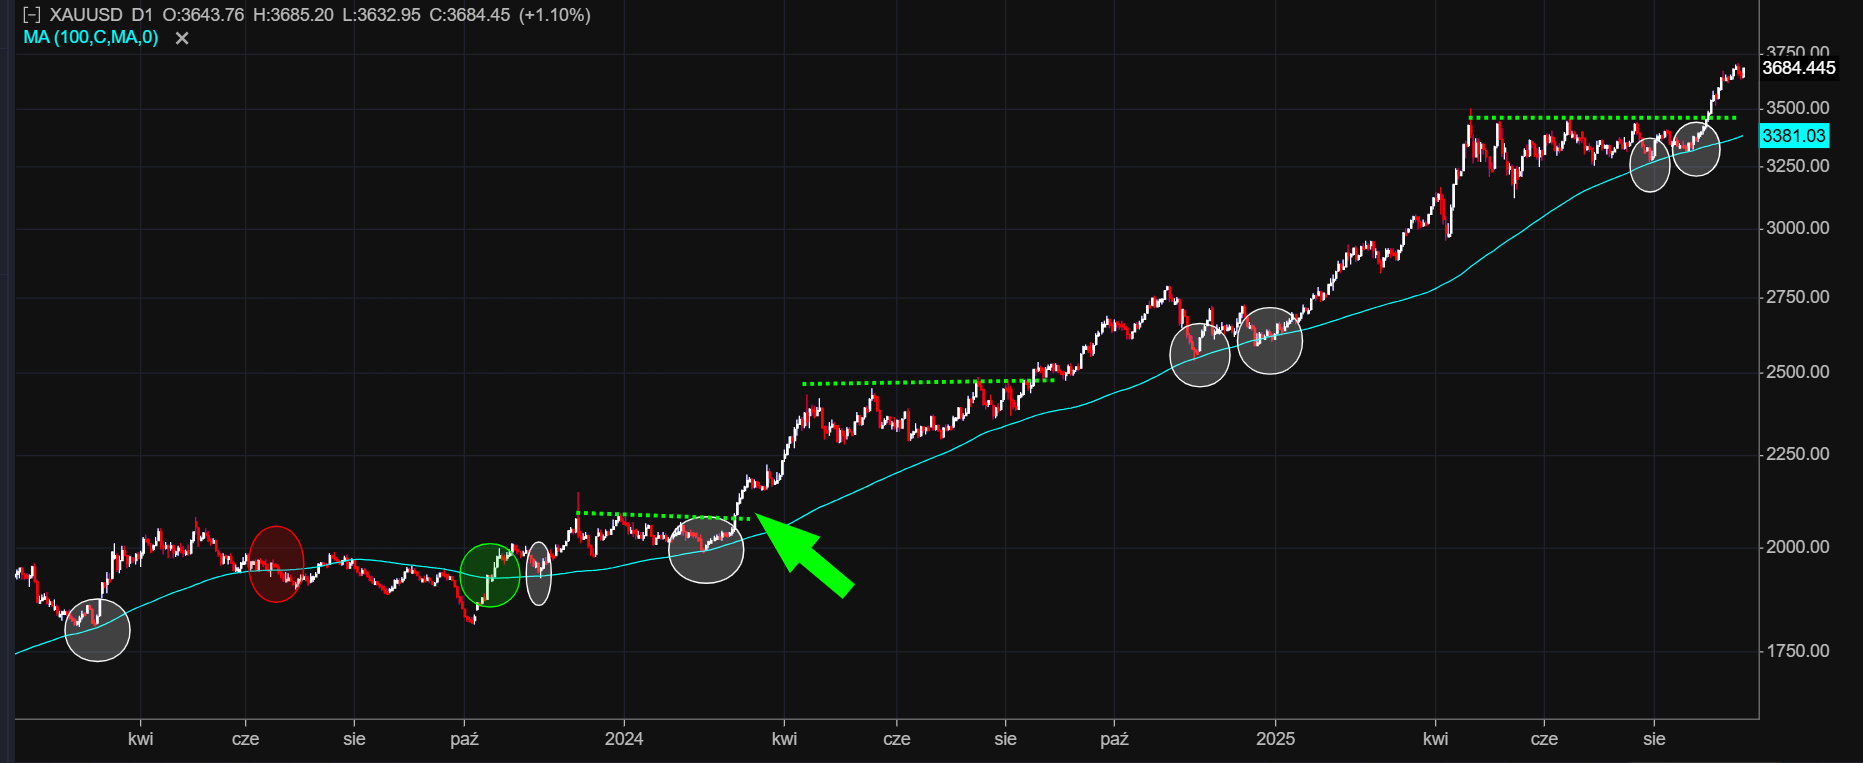This screenshot has width=1863, height=763.
Task: Select the large green arrow annotation
Action: coord(808,554)
